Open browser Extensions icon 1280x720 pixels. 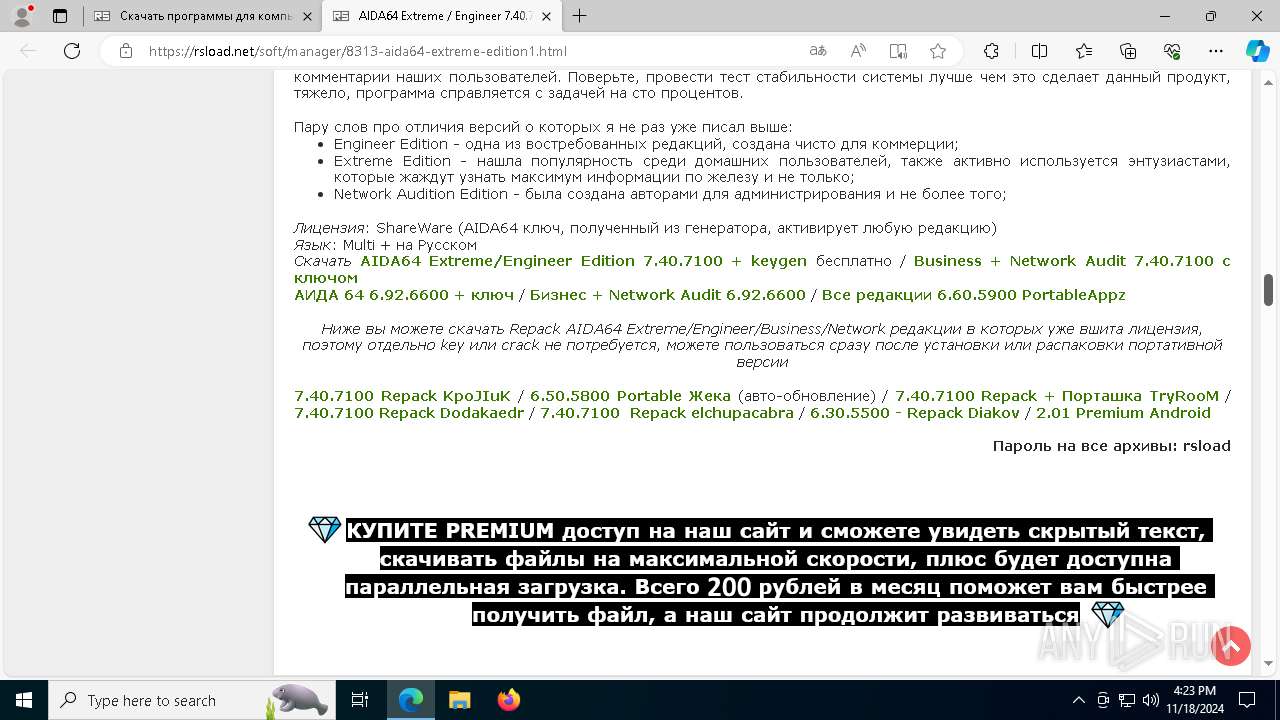pos(991,51)
